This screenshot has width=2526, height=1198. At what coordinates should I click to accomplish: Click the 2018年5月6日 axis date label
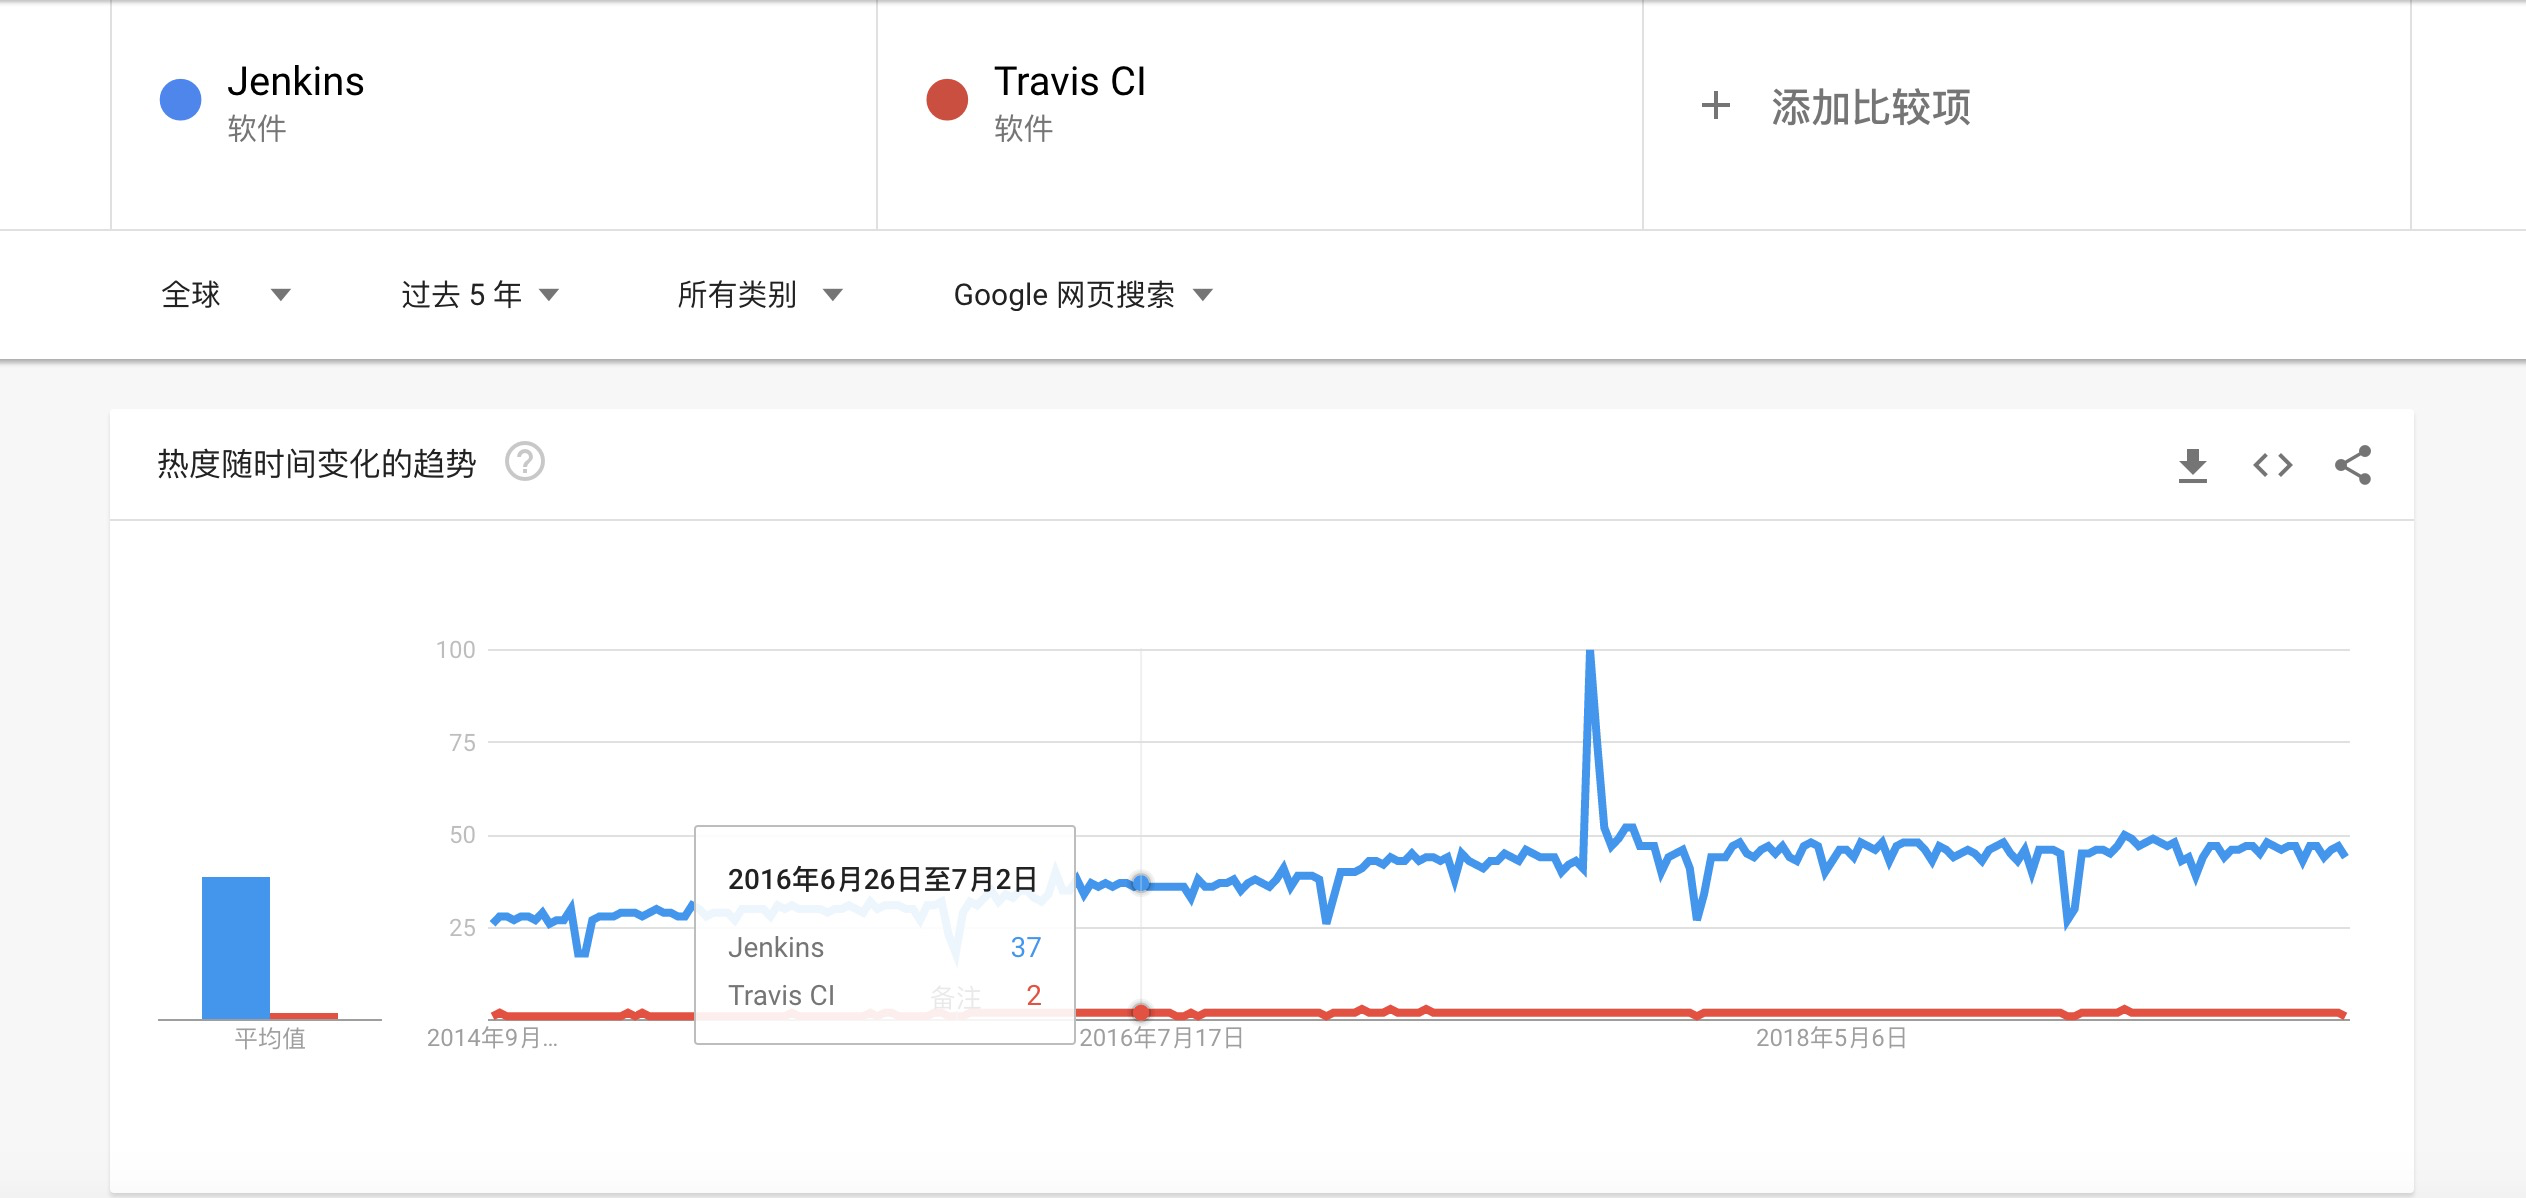click(x=1831, y=1038)
